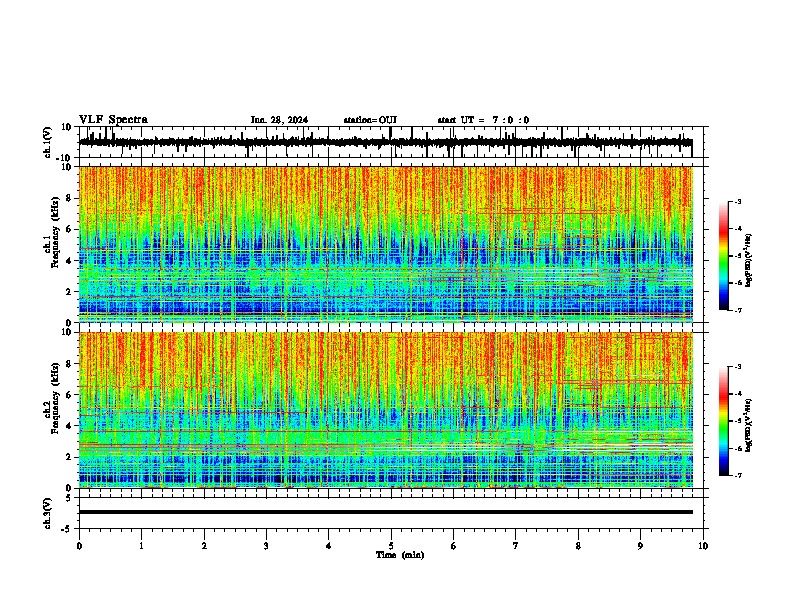
Task: Click the "4" kHz tick on ch.1 spectrogram
Action: point(69,261)
